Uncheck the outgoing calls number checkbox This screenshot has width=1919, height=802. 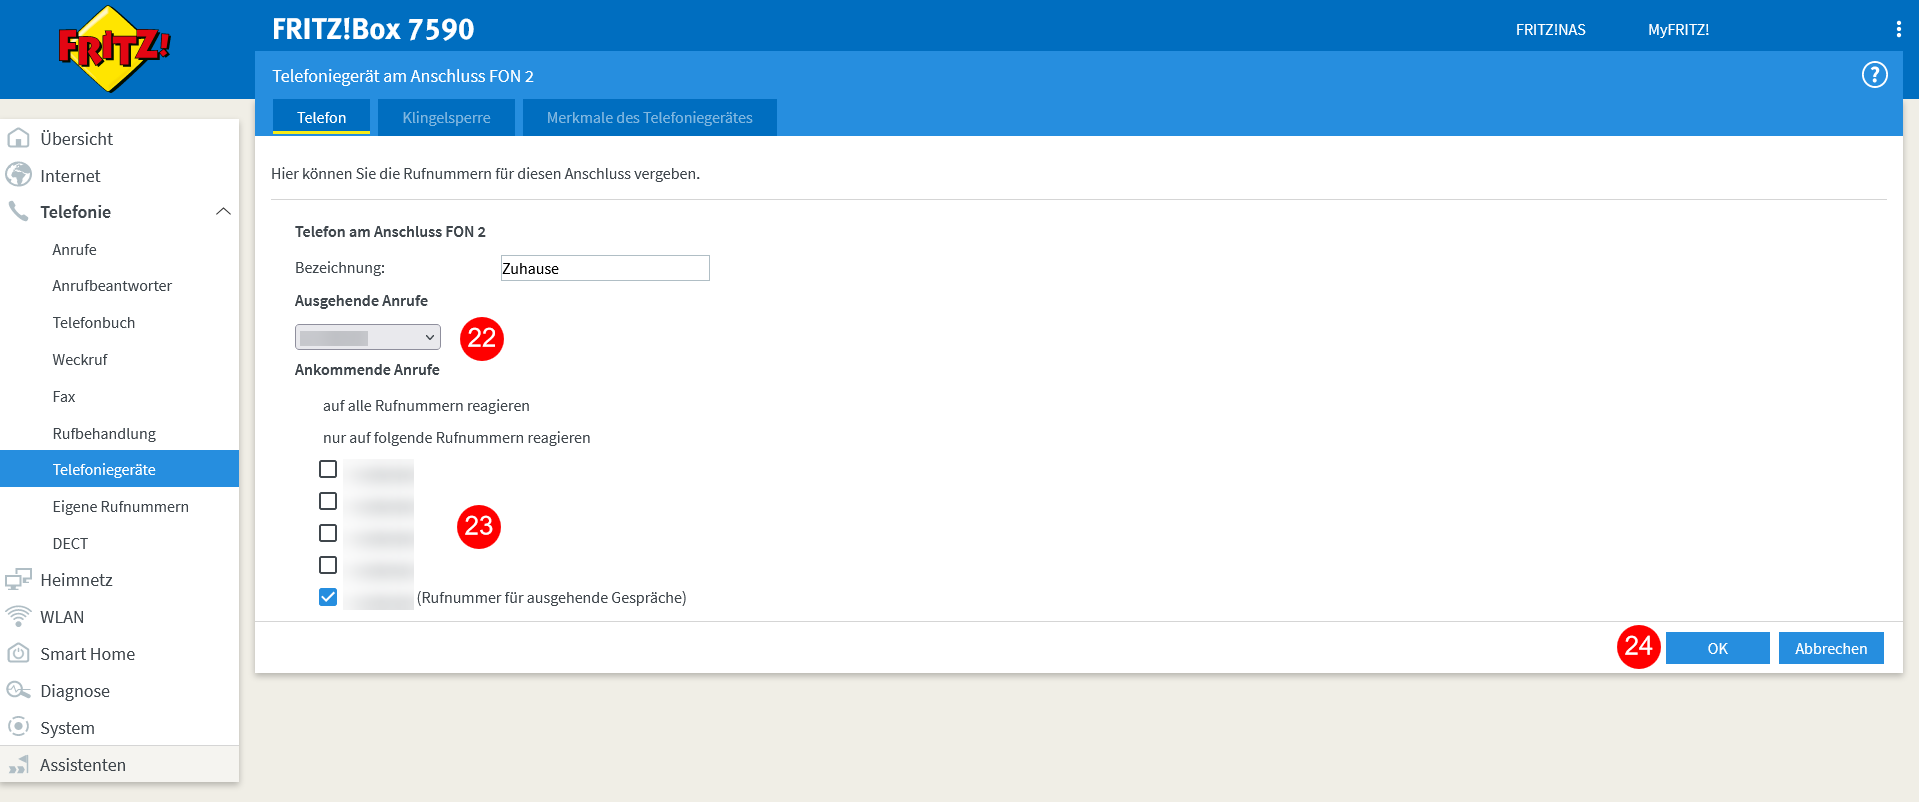[328, 597]
